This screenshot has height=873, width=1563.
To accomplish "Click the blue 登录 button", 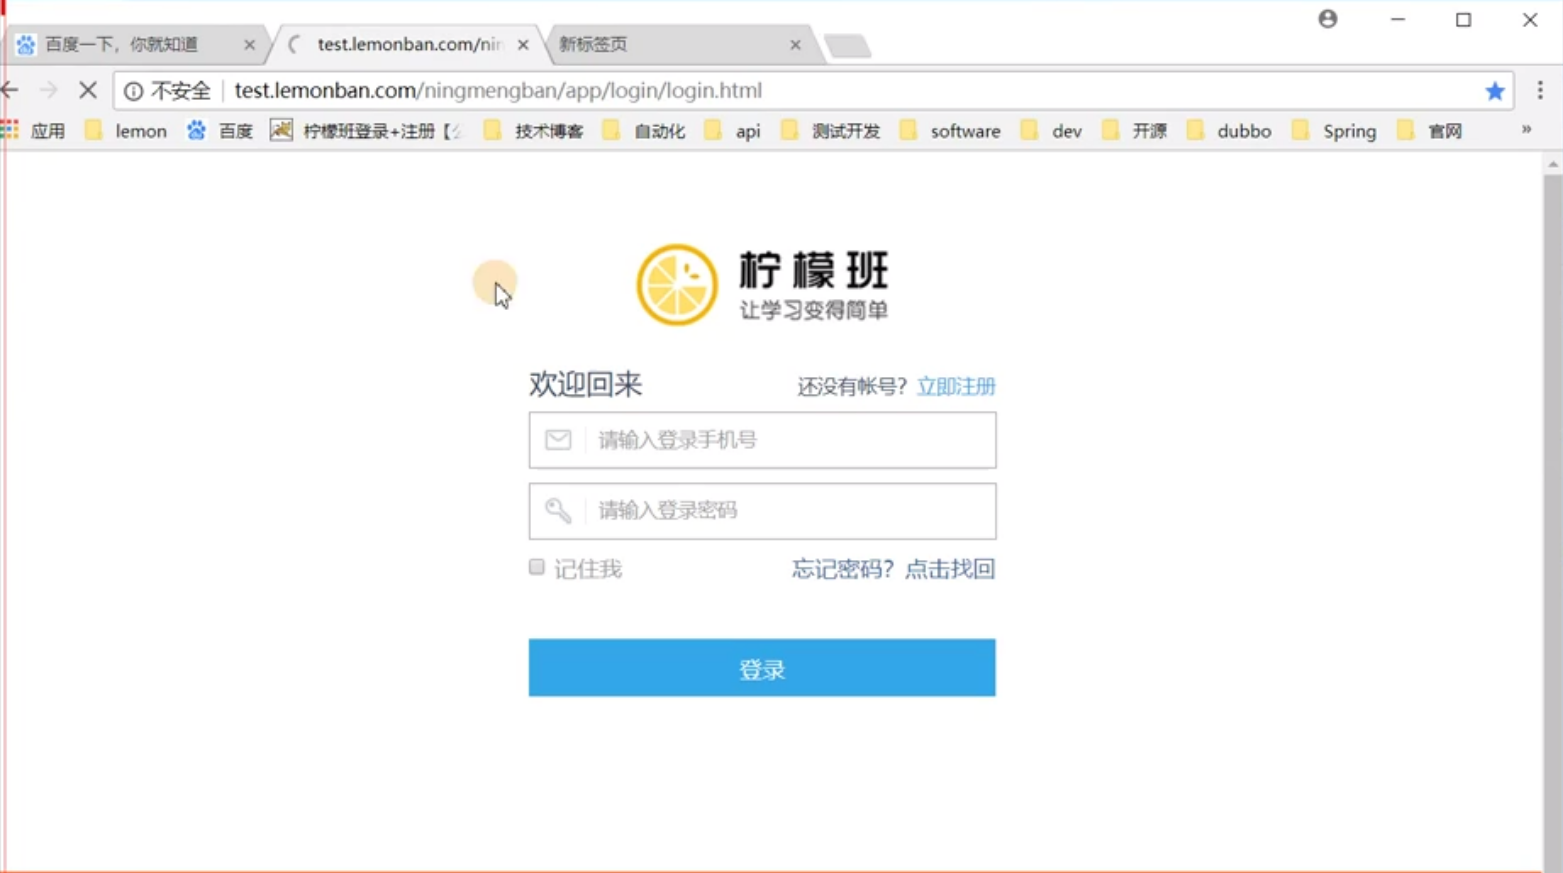I will point(762,668).
